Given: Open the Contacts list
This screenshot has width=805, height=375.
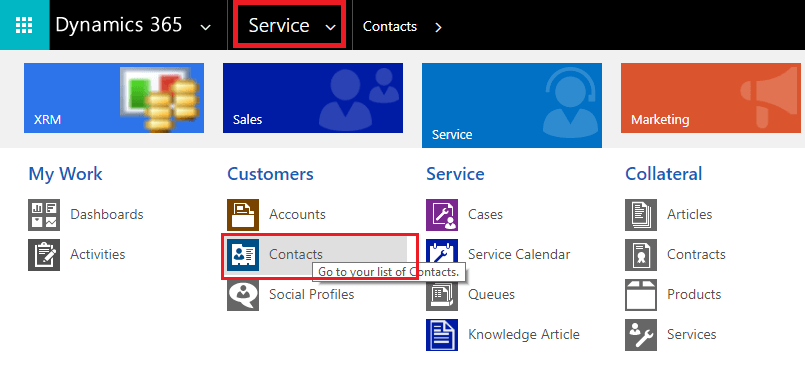Looking at the screenshot, I should point(296,254).
